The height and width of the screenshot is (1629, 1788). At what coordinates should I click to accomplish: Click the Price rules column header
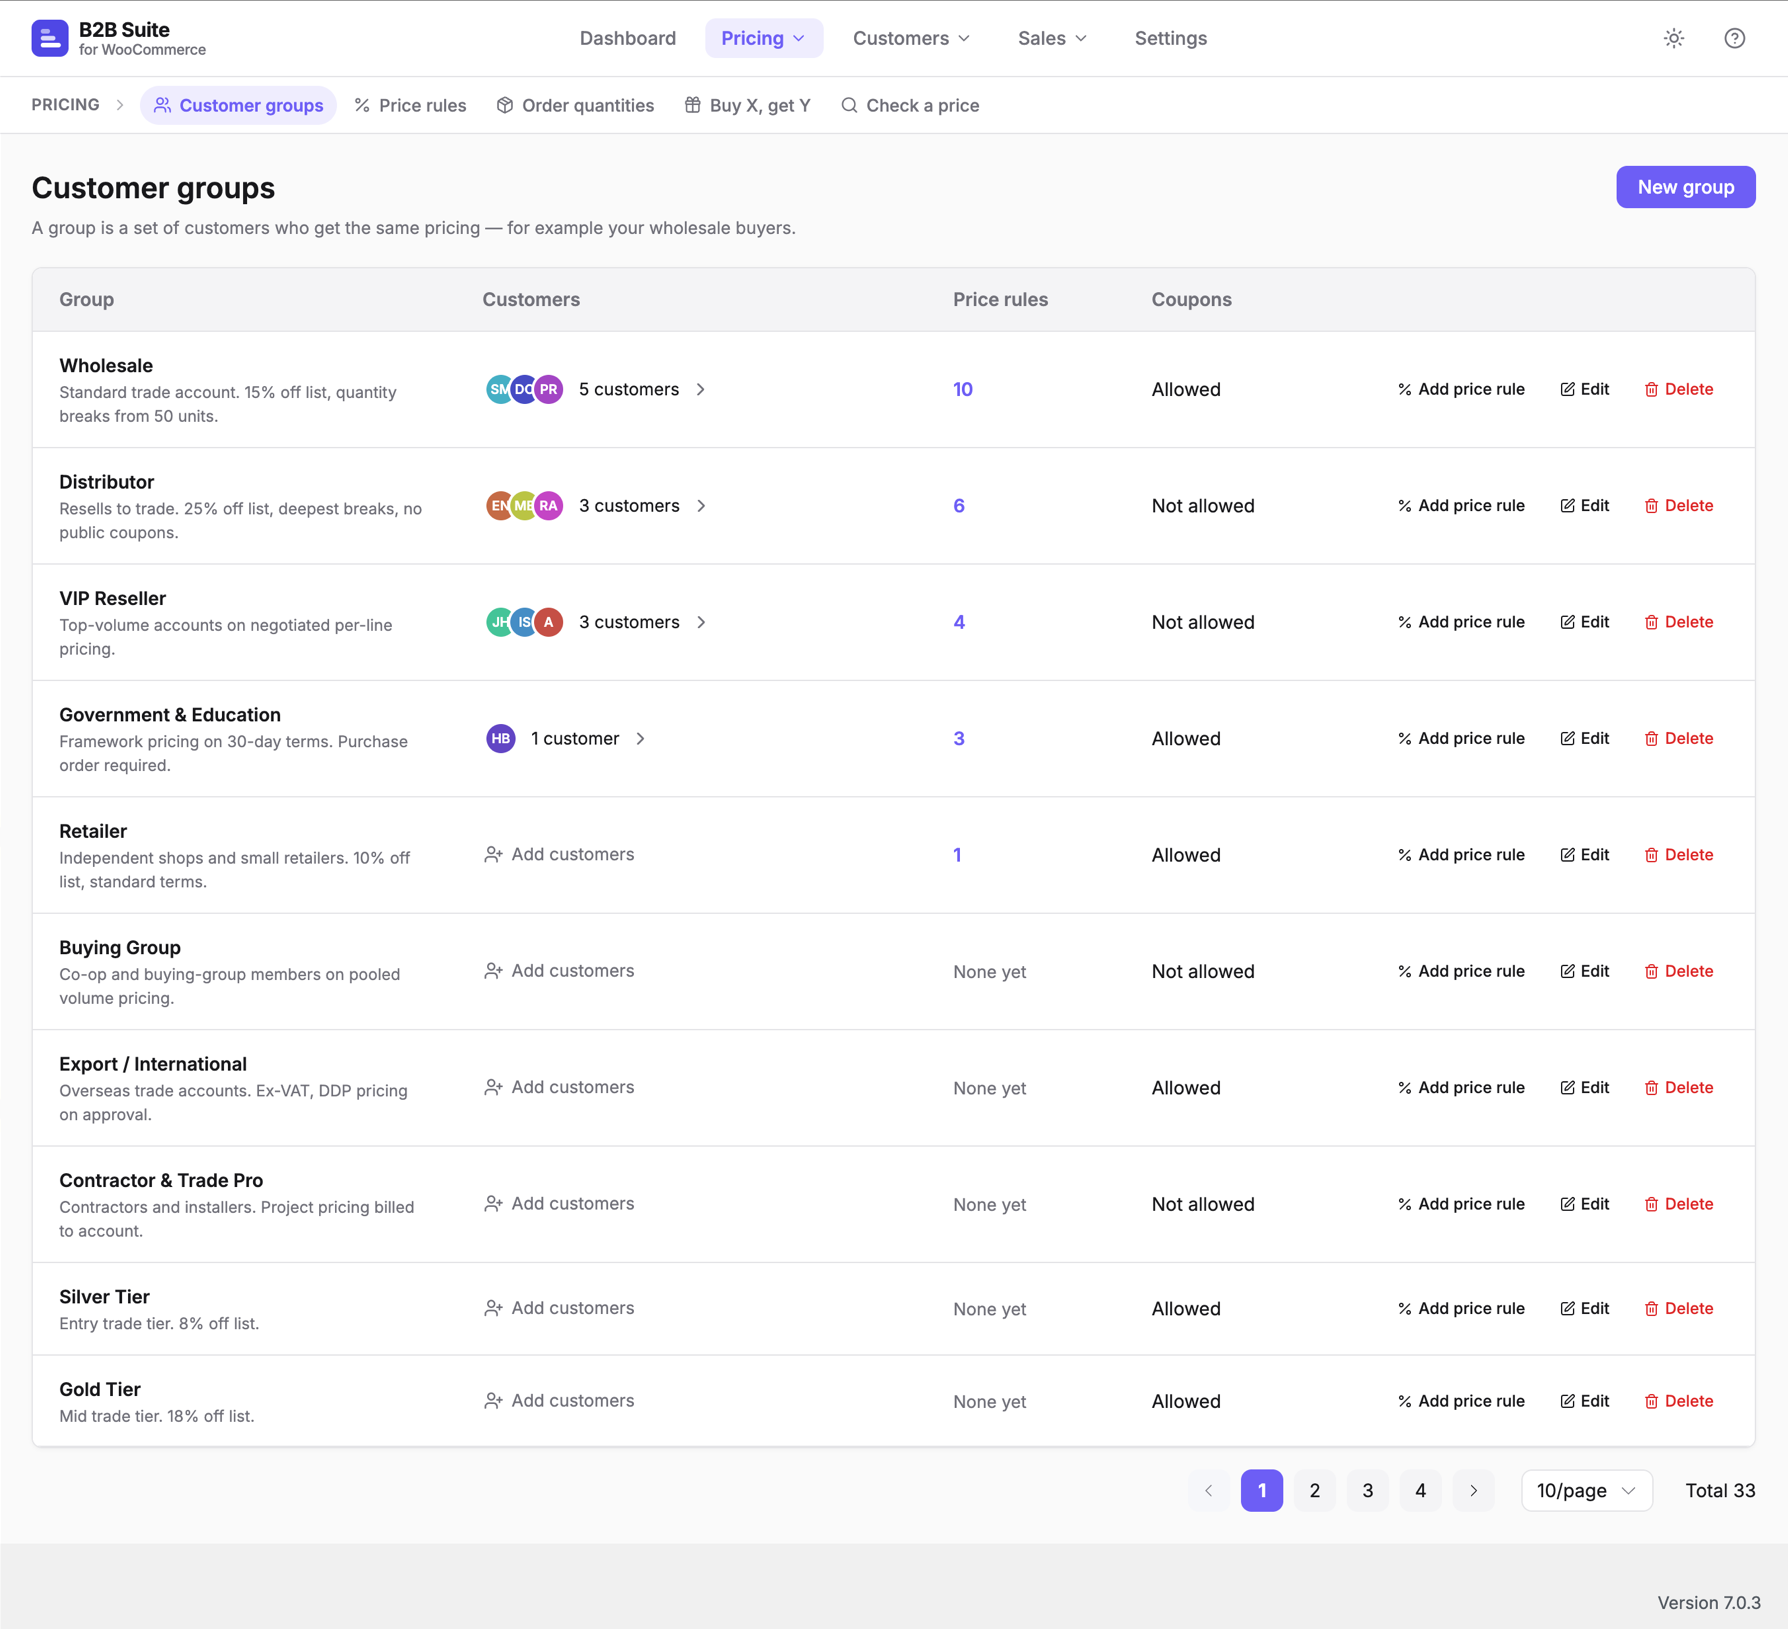point(1000,299)
